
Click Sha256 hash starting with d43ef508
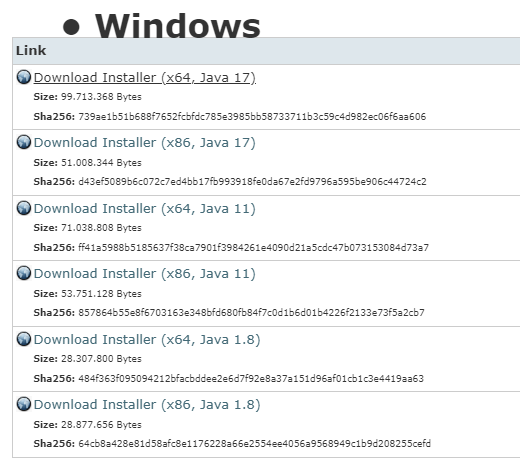(x=252, y=182)
